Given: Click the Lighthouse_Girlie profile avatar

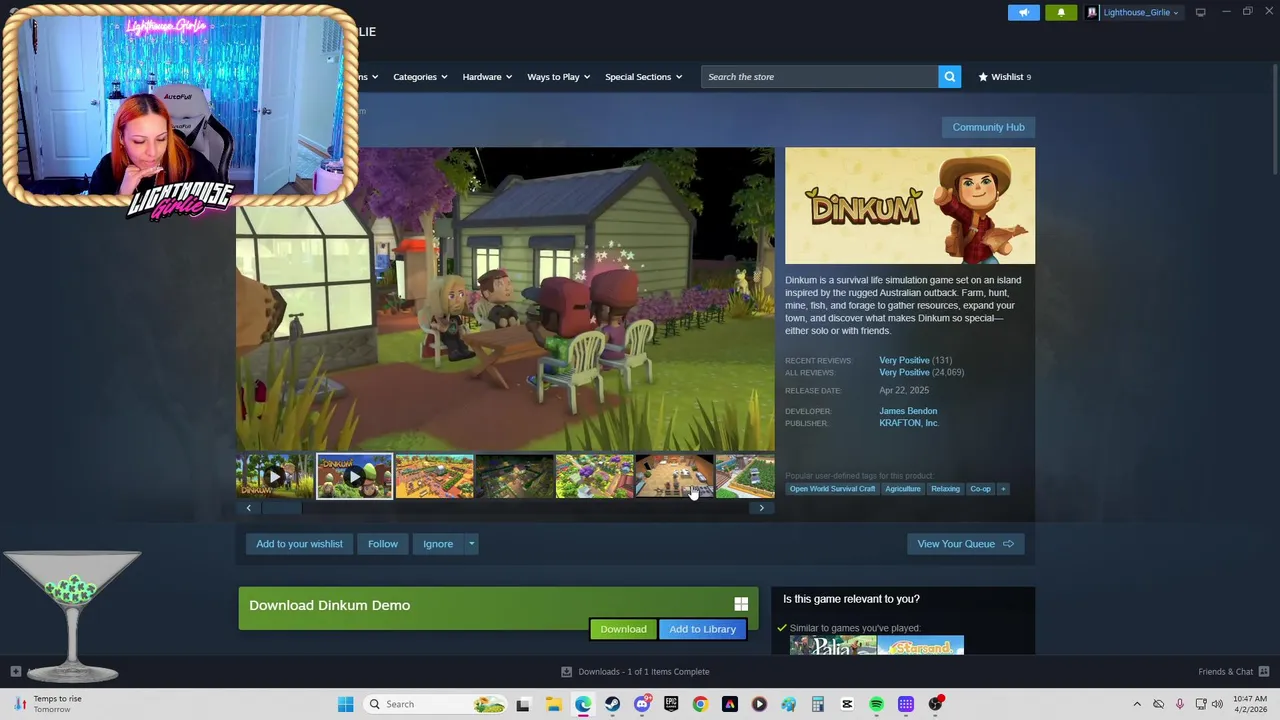Looking at the screenshot, I should click(1092, 12).
